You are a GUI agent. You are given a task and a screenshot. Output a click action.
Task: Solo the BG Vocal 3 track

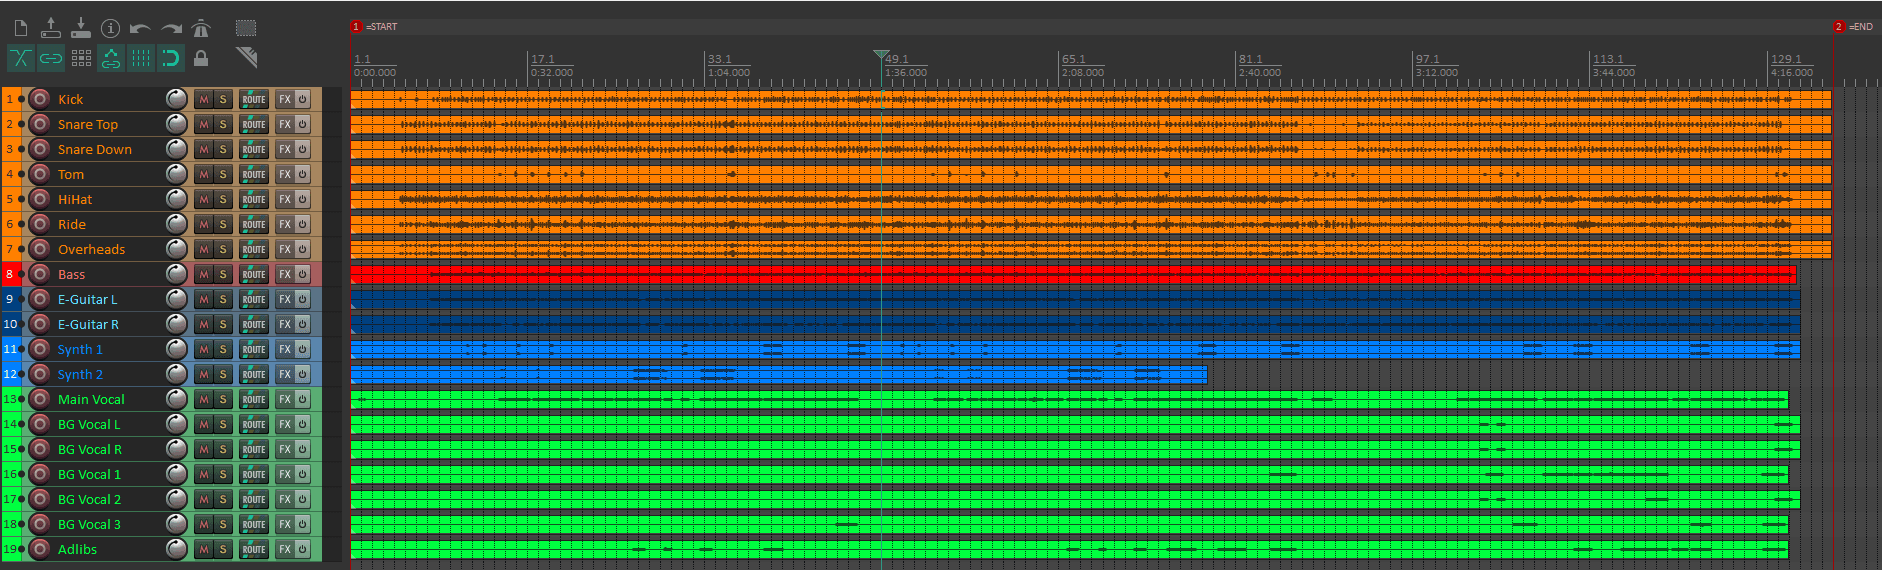coord(223,524)
